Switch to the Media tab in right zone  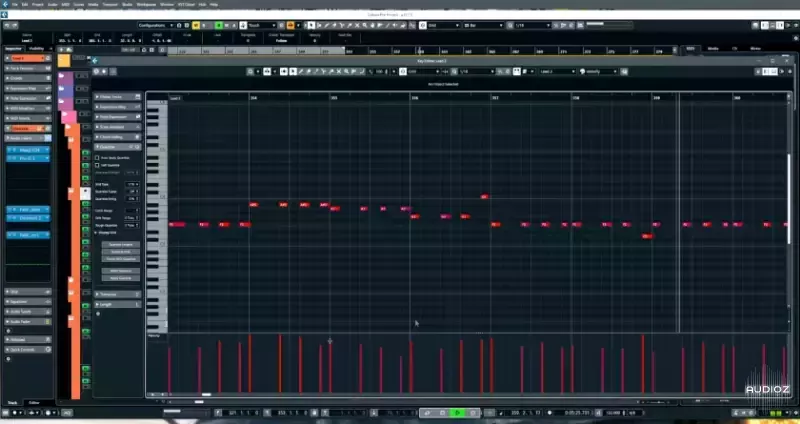(x=713, y=48)
